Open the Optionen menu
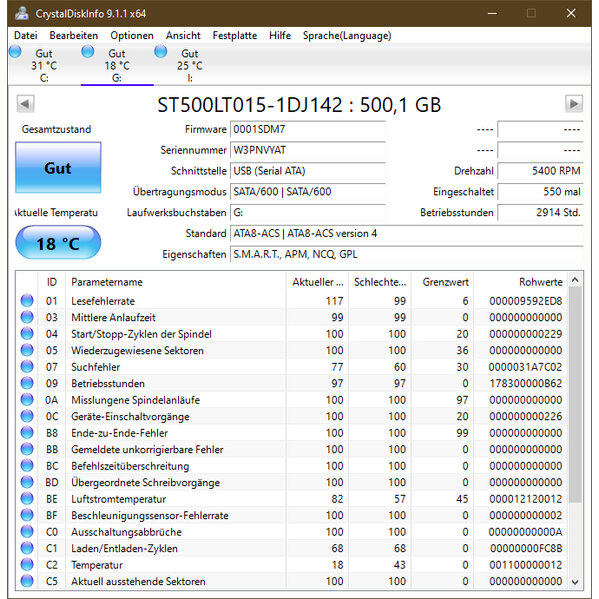Screen dimensions: 599x599 pyautogui.click(x=132, y=36)
